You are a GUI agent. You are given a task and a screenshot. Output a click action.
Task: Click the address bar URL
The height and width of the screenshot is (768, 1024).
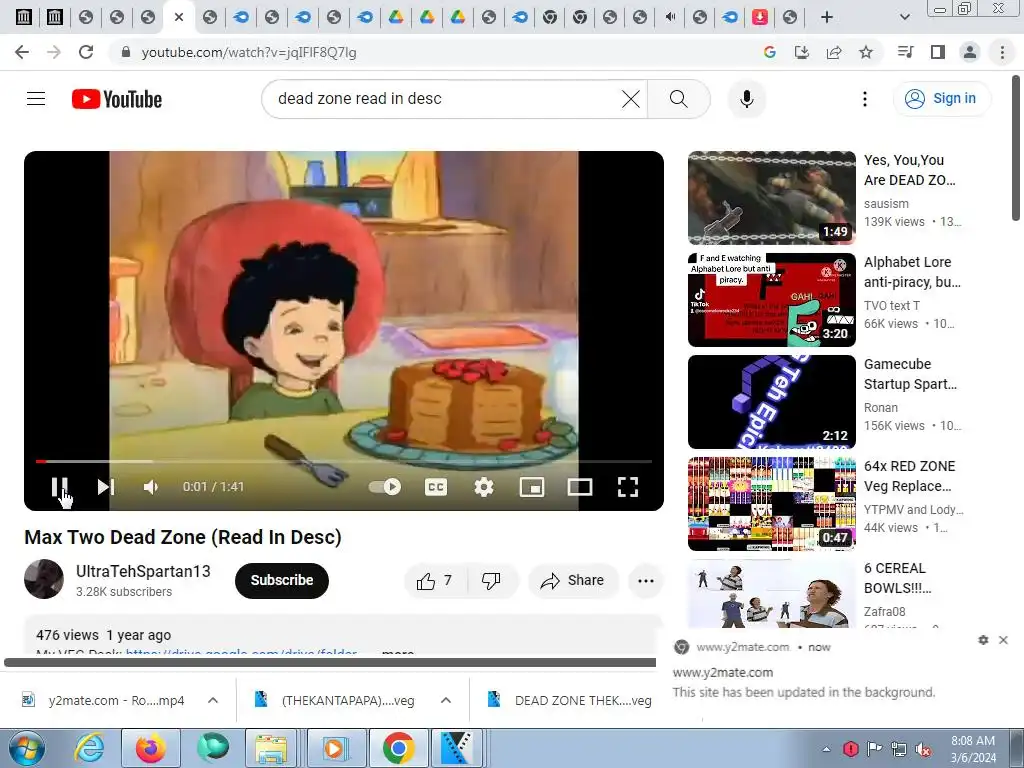tap(249, 52)
